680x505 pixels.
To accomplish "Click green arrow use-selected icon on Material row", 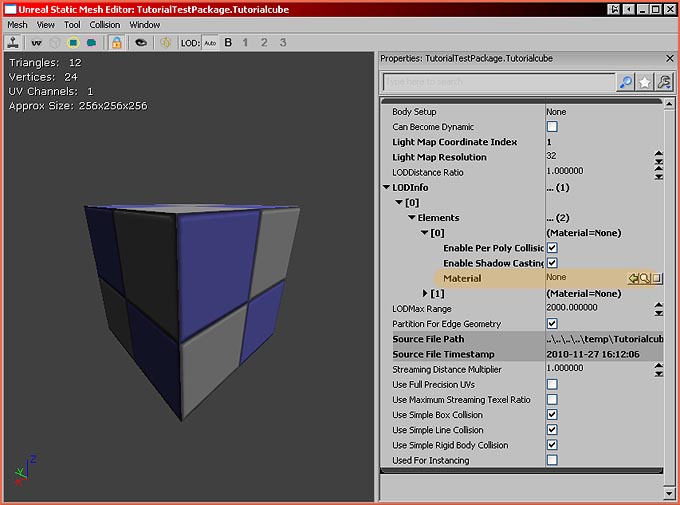I will [633, 278].
